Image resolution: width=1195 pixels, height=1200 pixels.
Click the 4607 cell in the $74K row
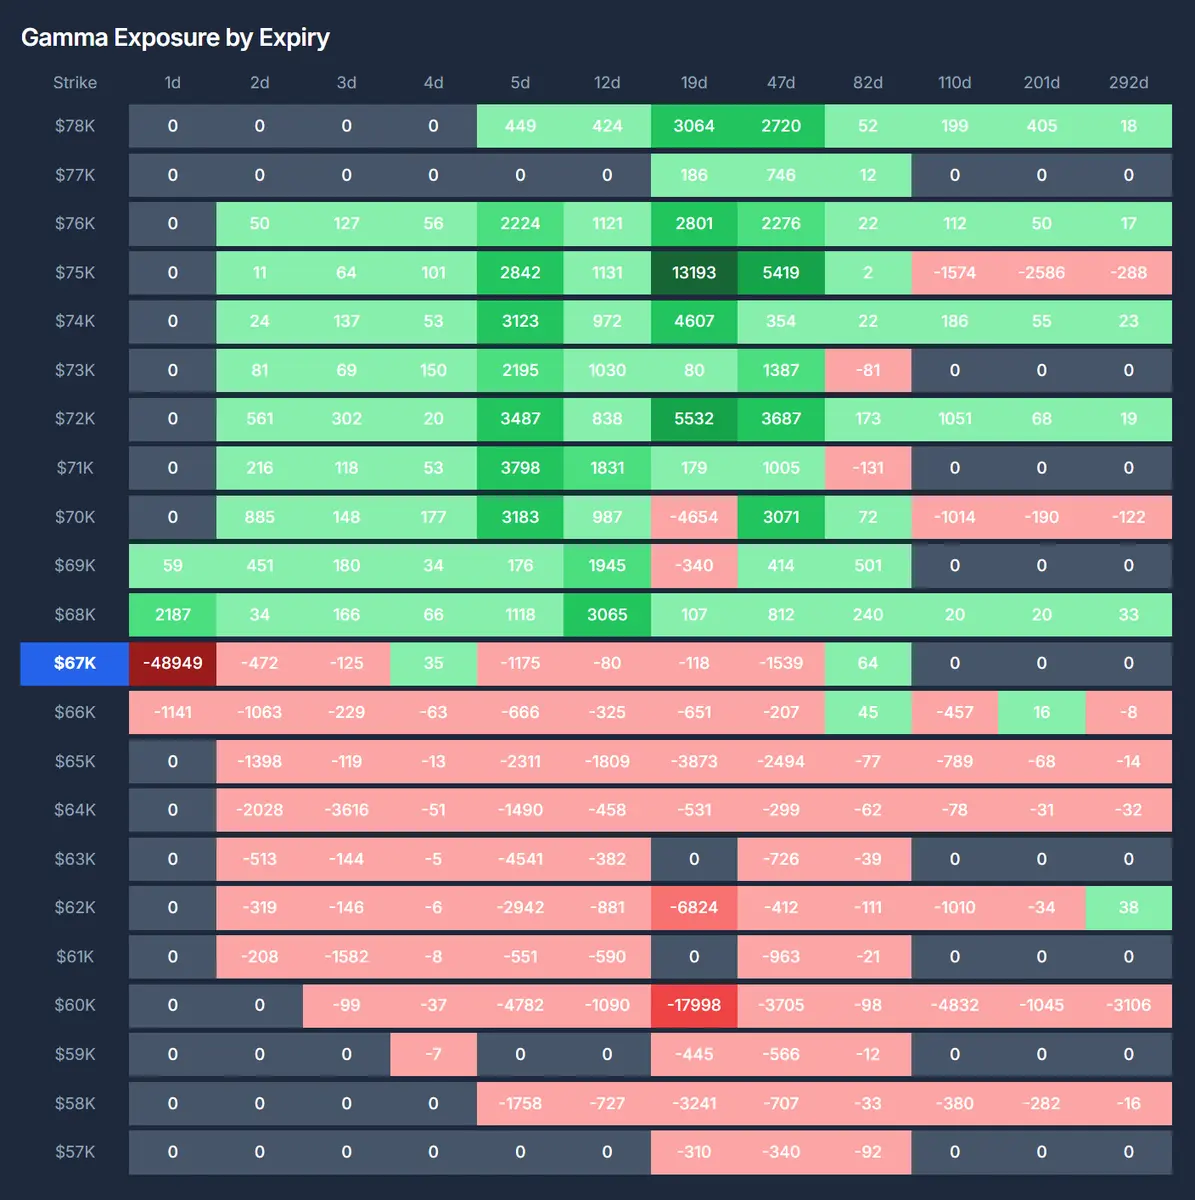694,321
